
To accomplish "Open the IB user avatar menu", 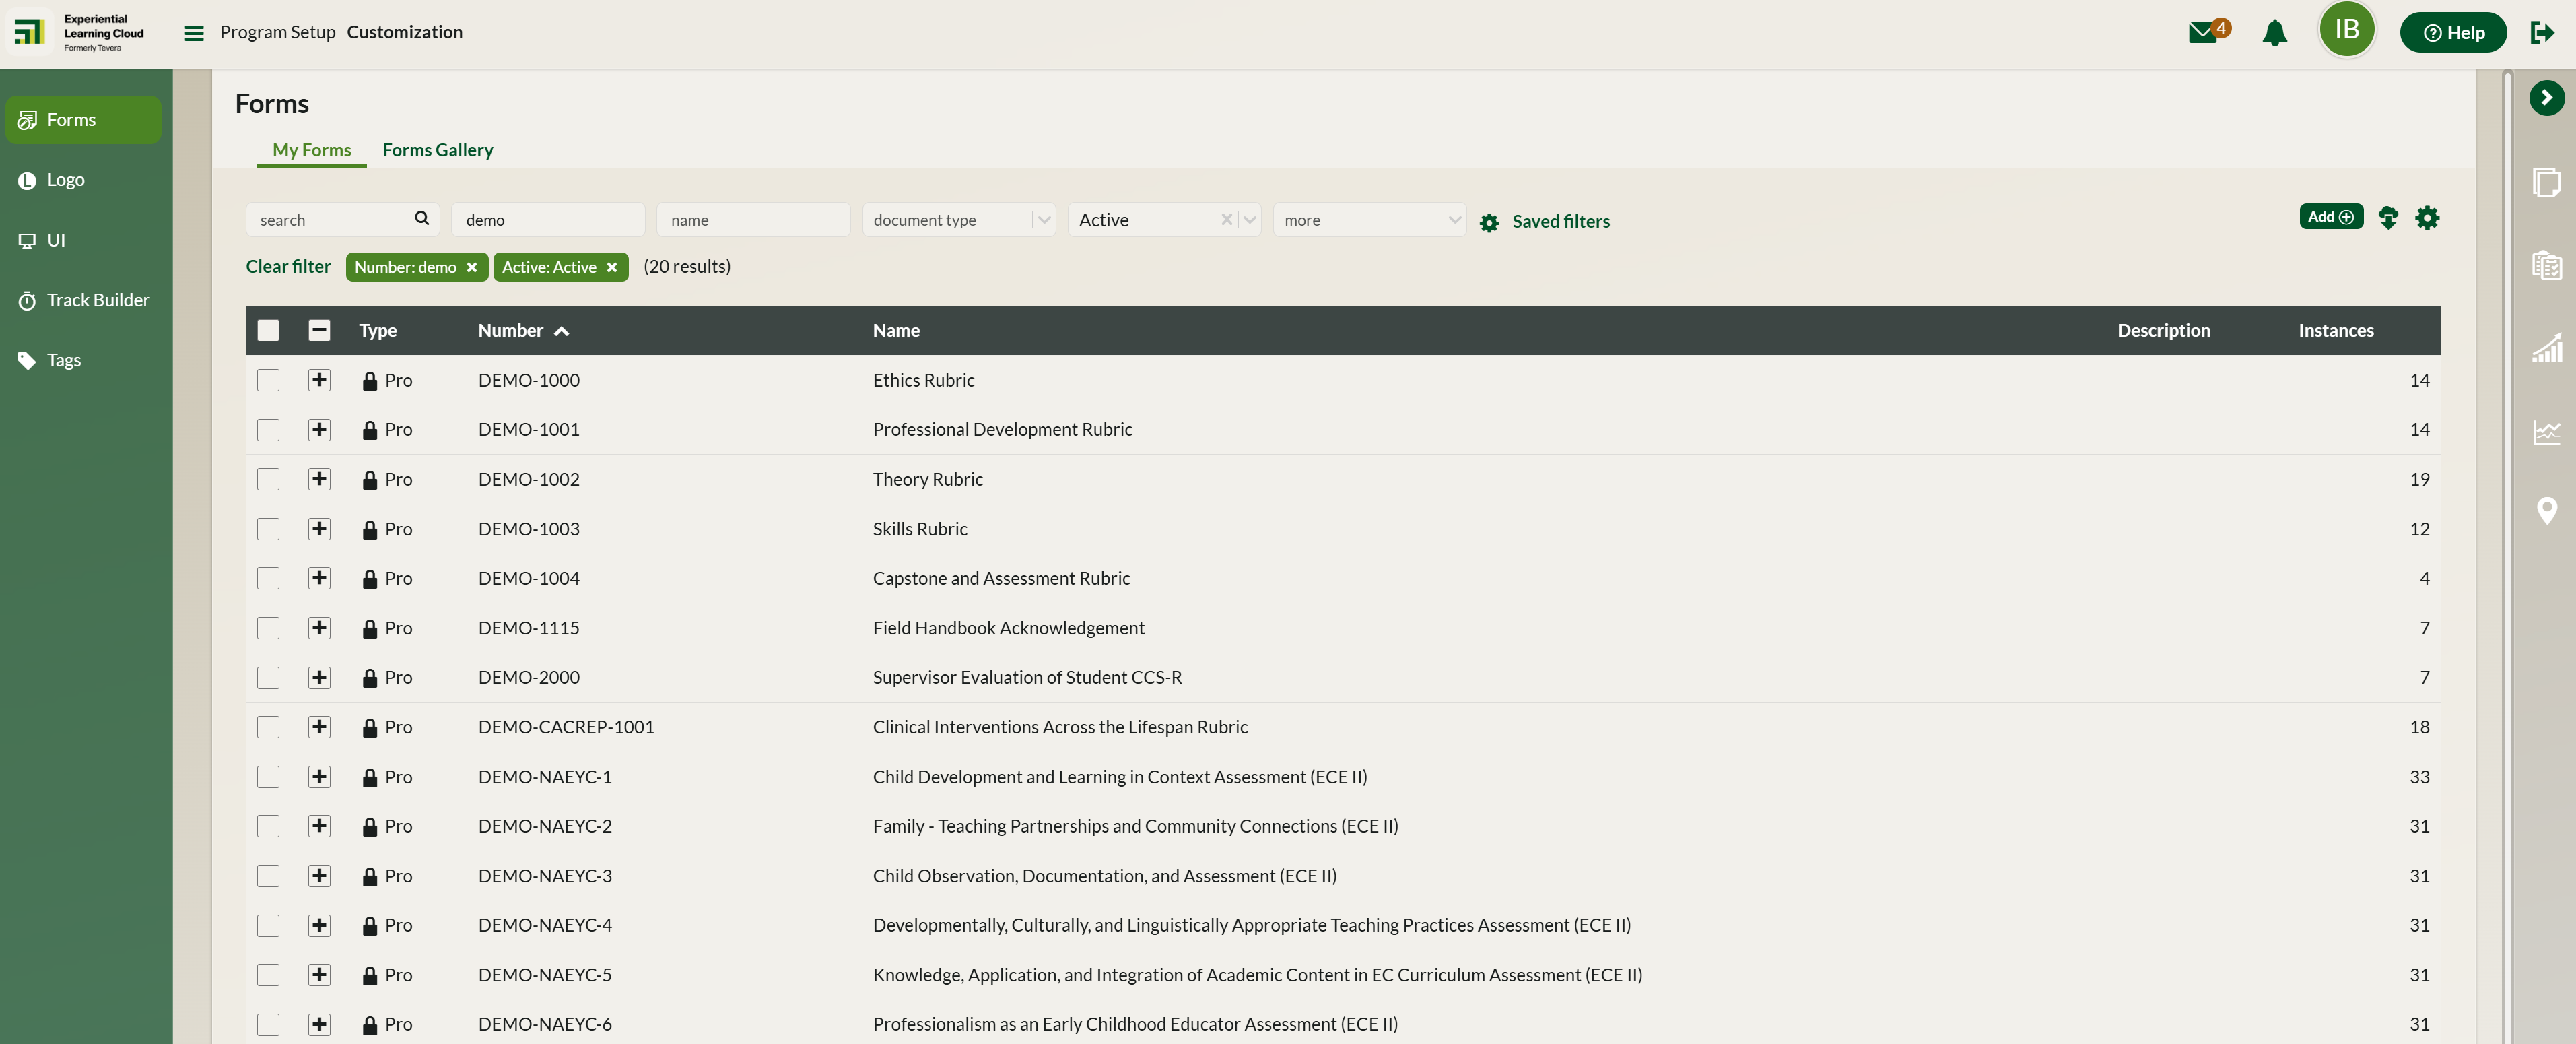I will coord(2347,30).
